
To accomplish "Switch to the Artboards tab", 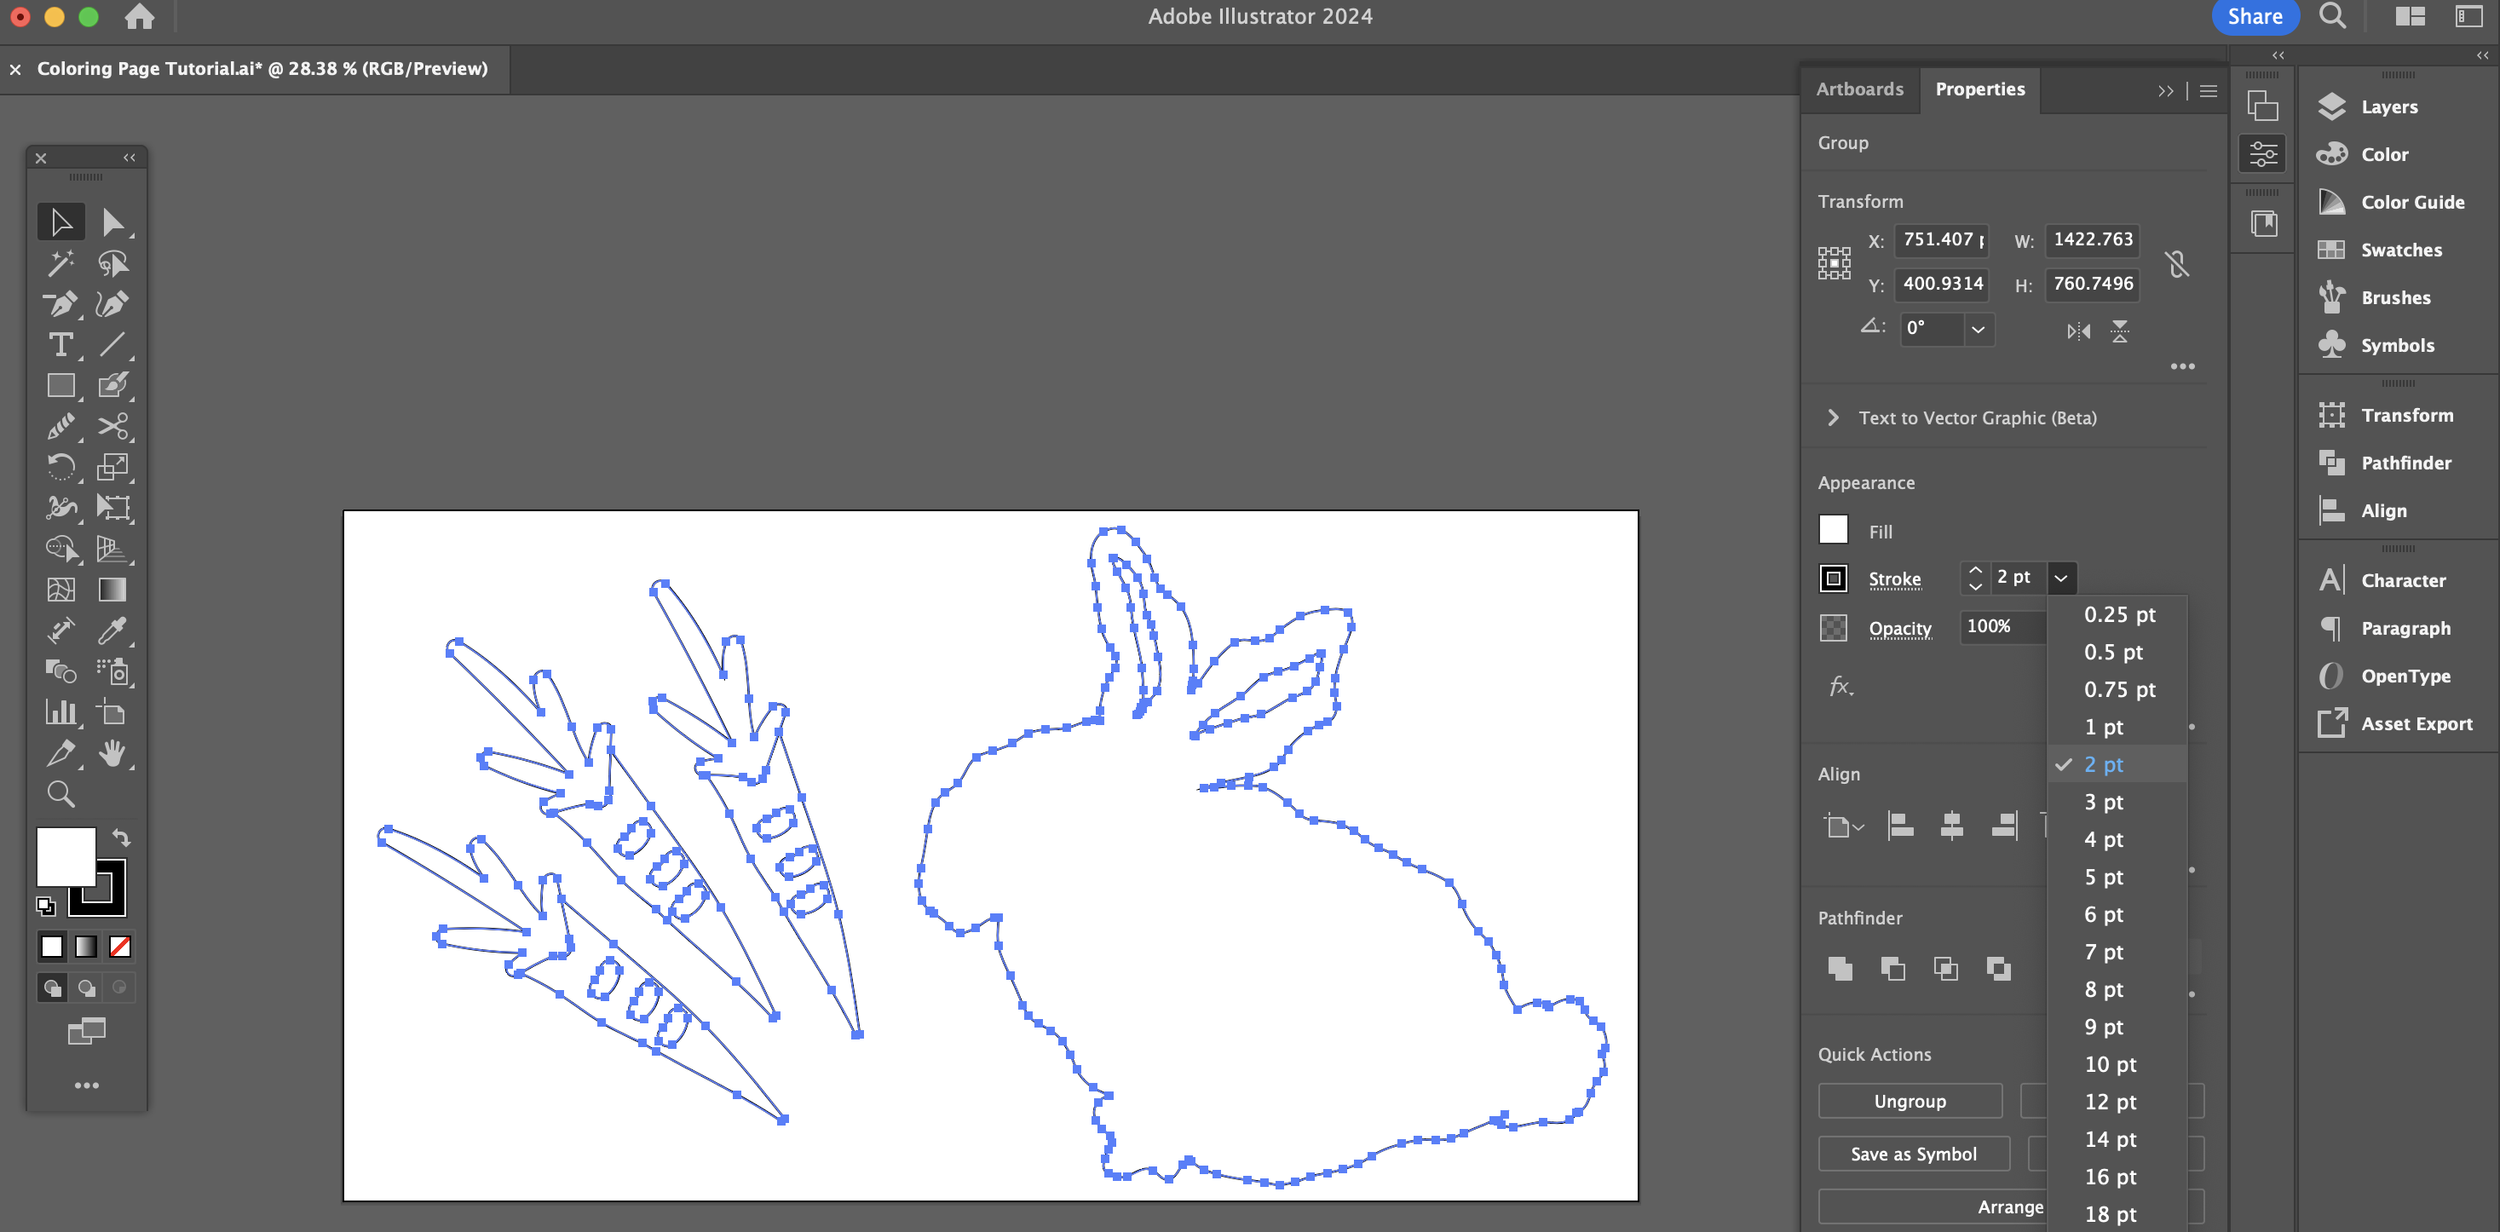I will (x=1859, y=89).
